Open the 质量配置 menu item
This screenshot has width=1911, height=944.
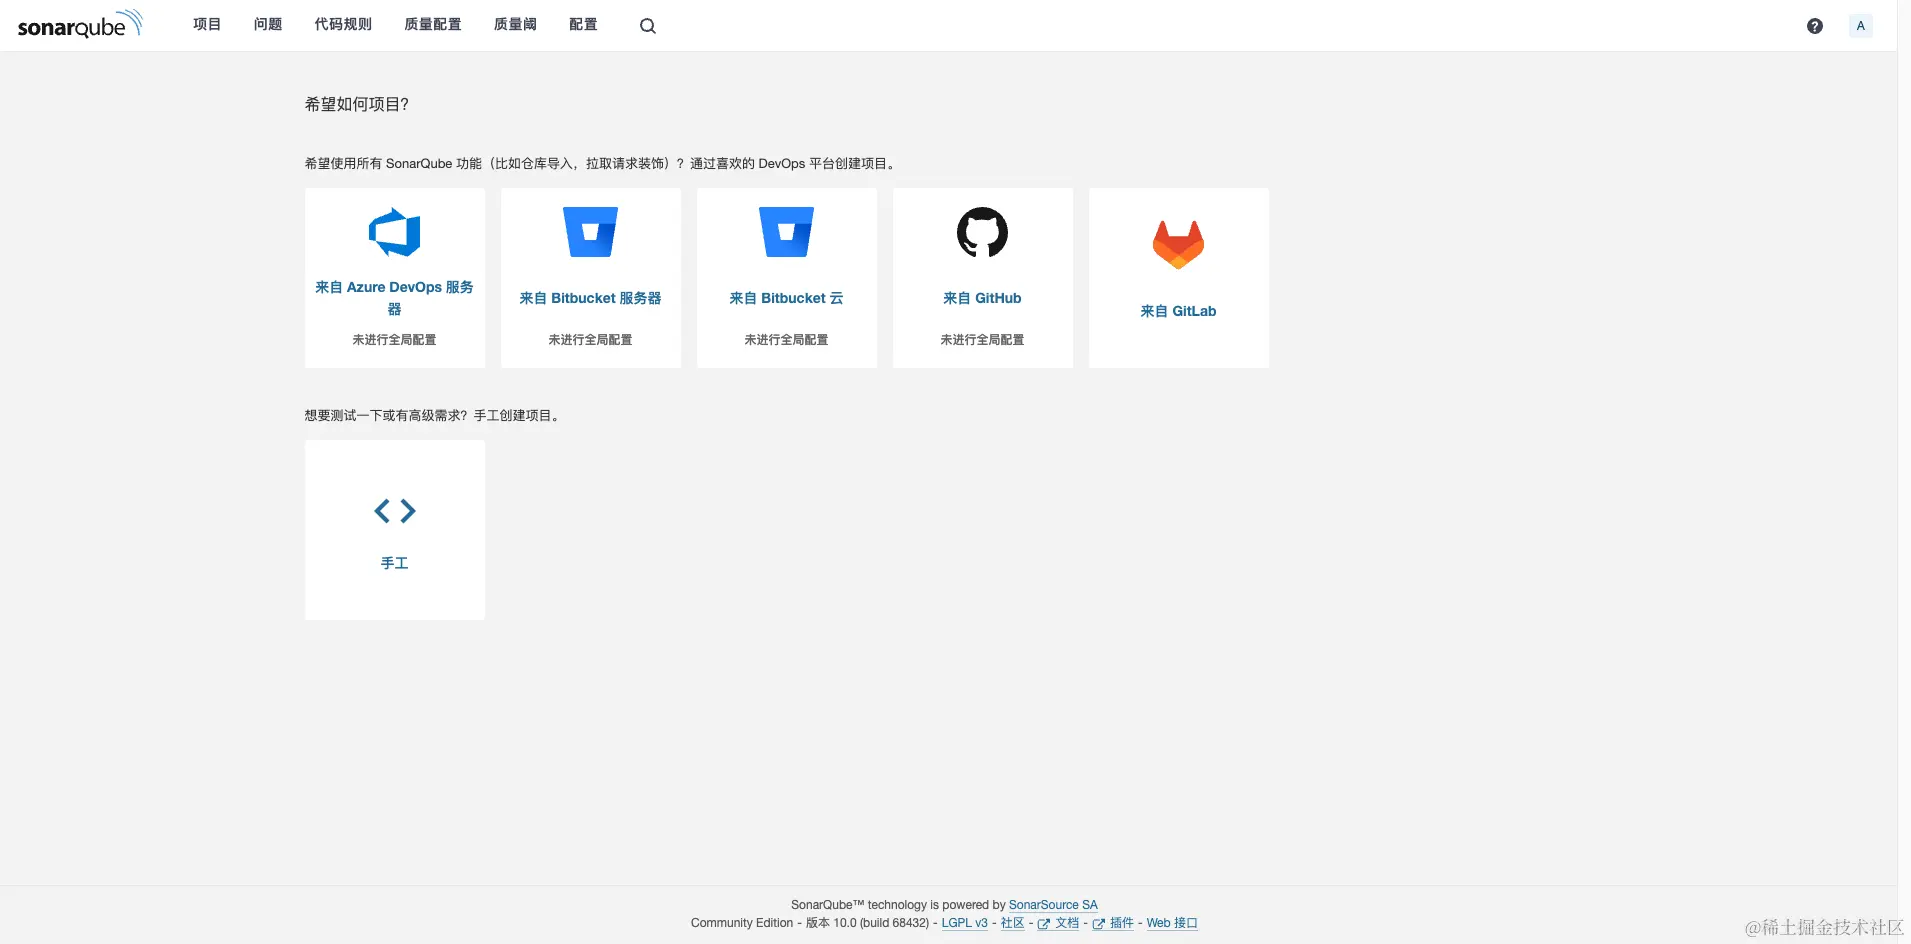[x=433, y=25]
